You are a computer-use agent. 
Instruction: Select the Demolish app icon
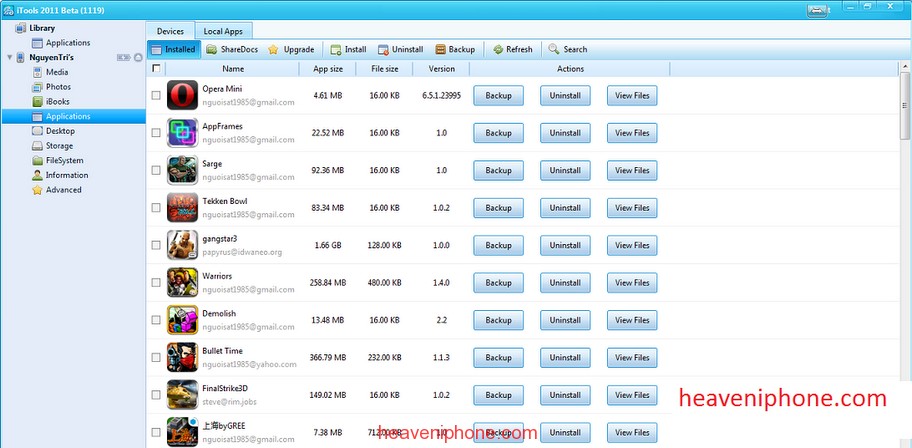point(182,320)
